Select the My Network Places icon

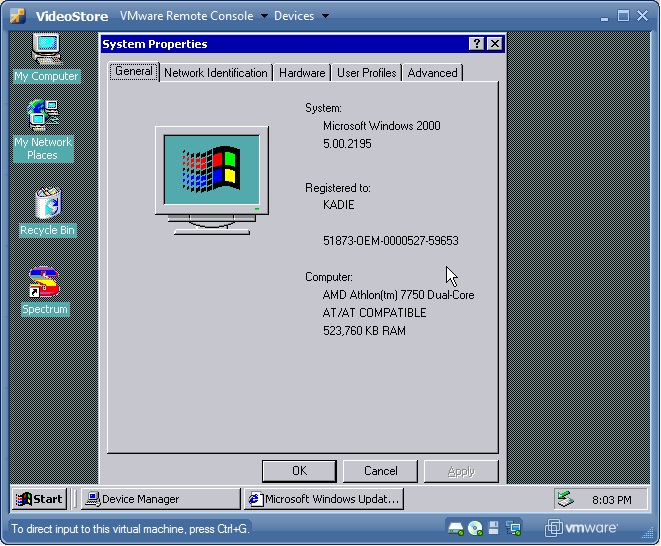pos(43,130)
